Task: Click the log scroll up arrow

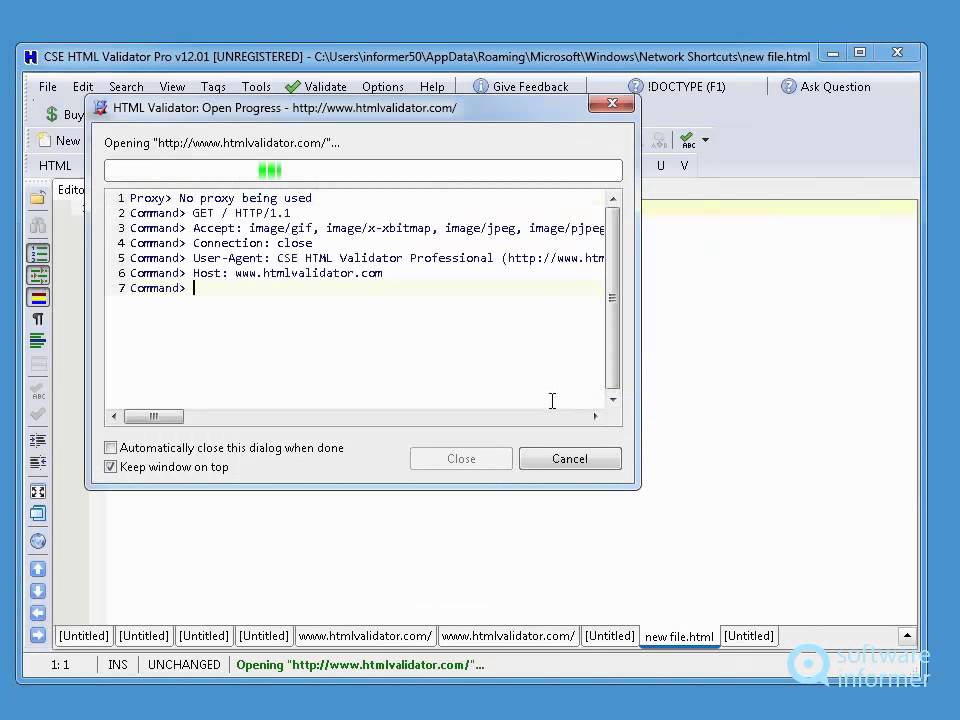Action: click(613, 199)
